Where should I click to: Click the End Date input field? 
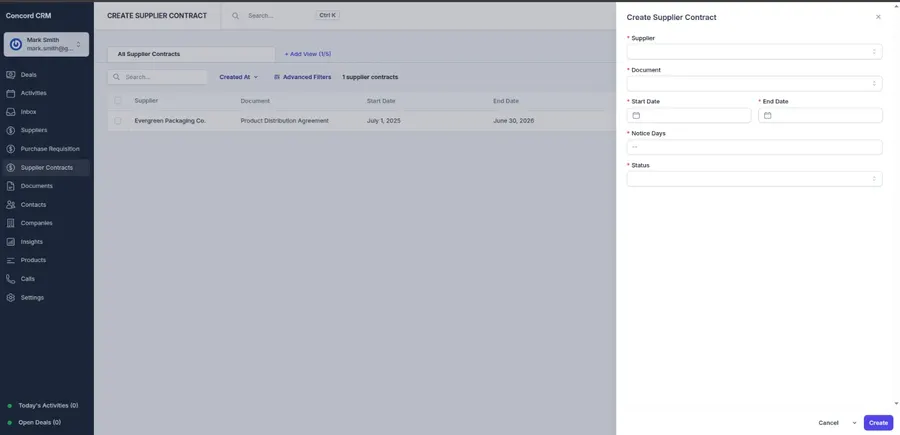[x=820, y=115]
